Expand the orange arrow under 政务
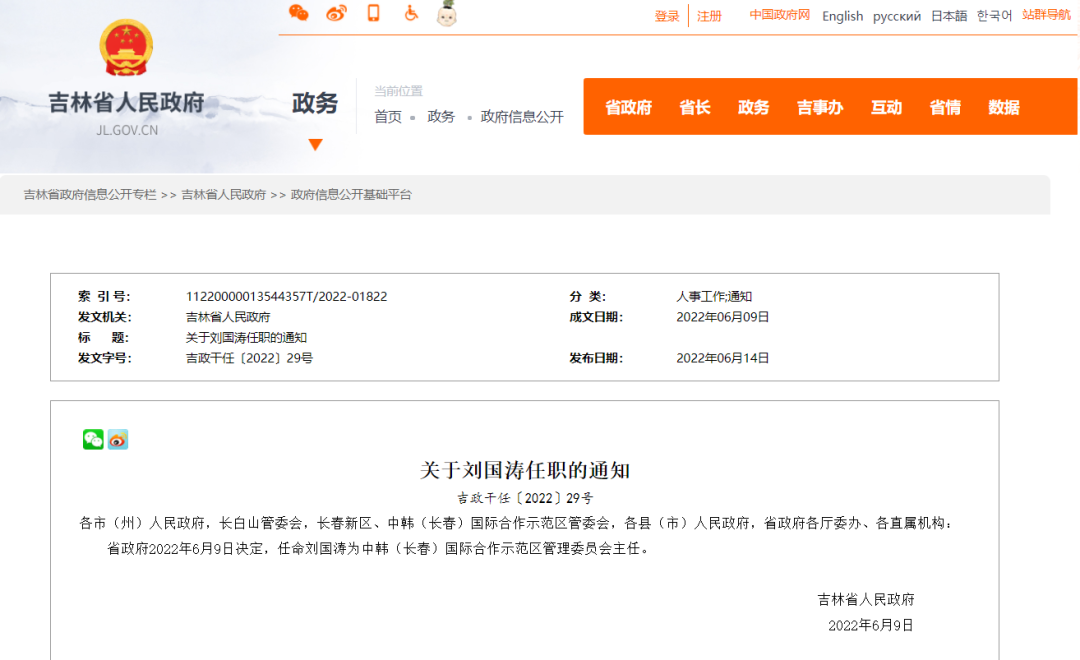Viewport: 1080px width, 660px height. [x=315, y=144]
